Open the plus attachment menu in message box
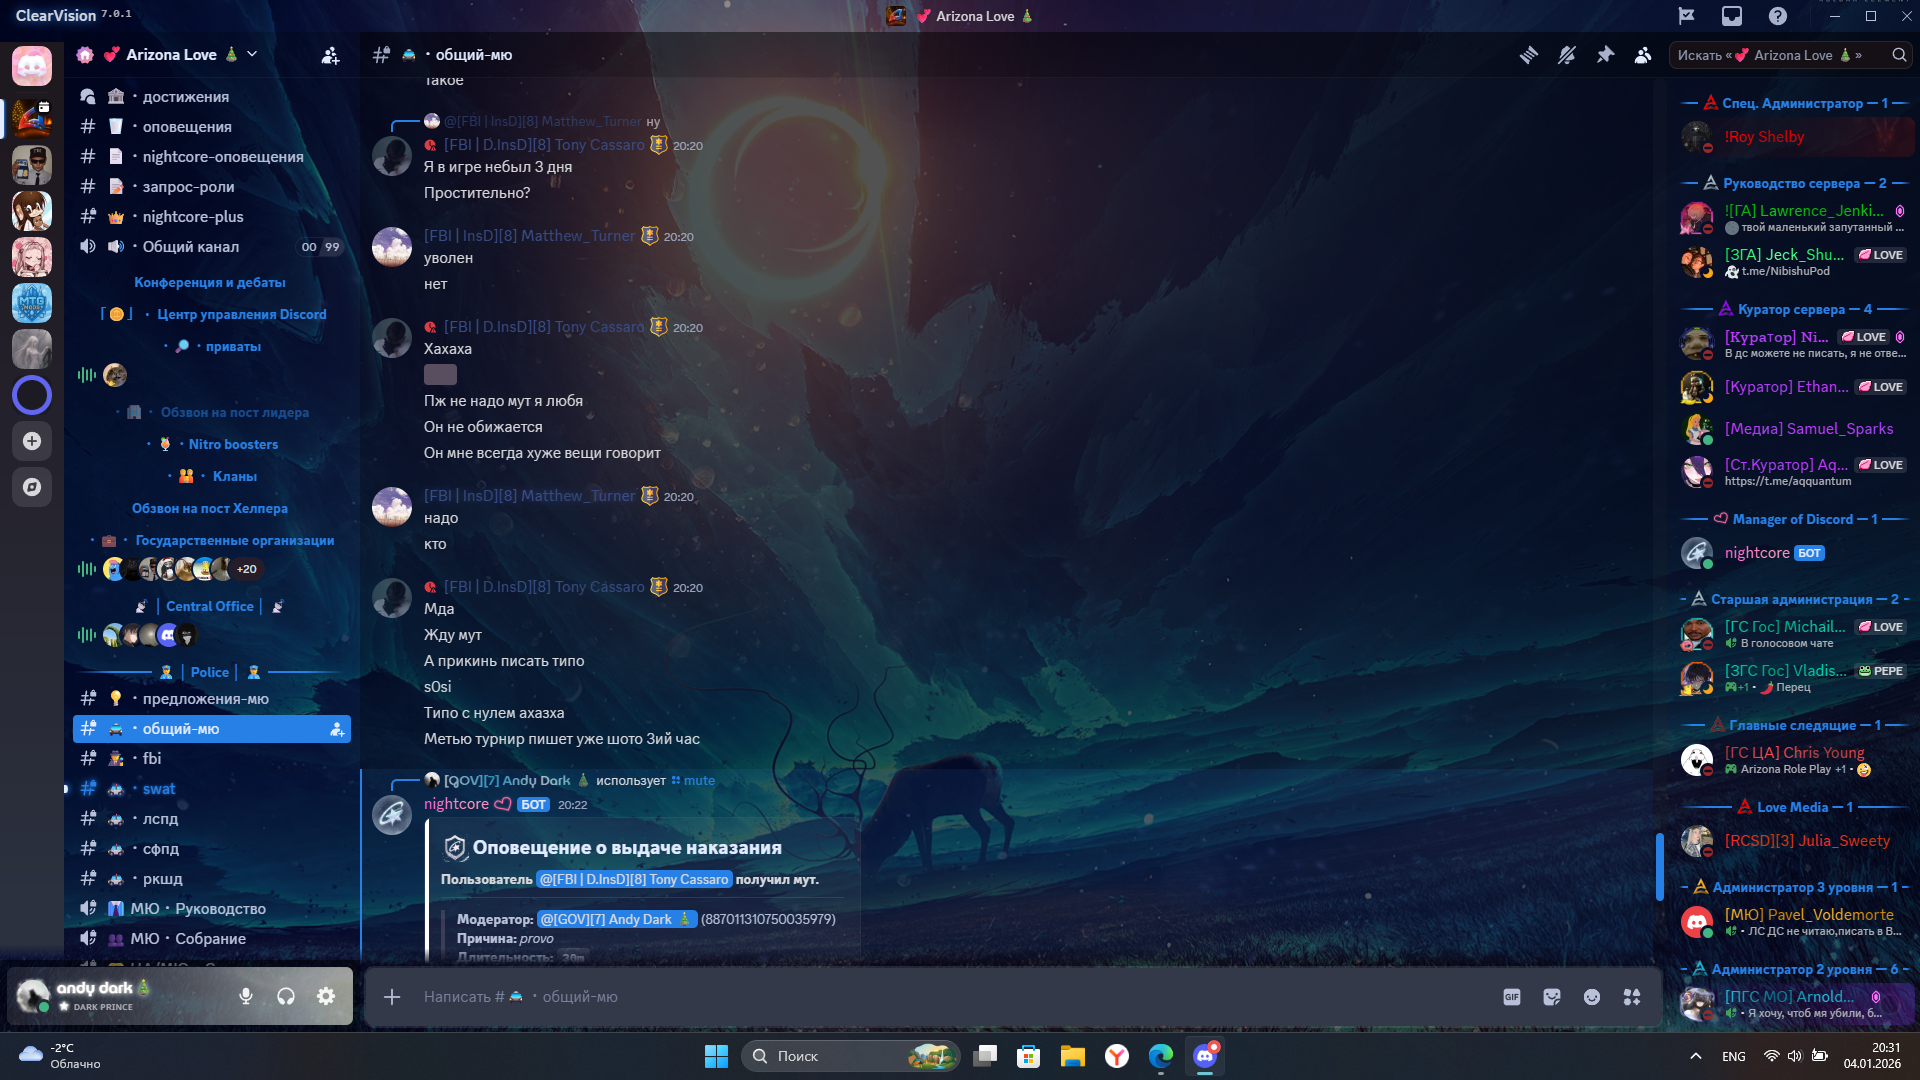Image resolution: width=1920 pixels, height=1080 pixels. tap(392, 997)
